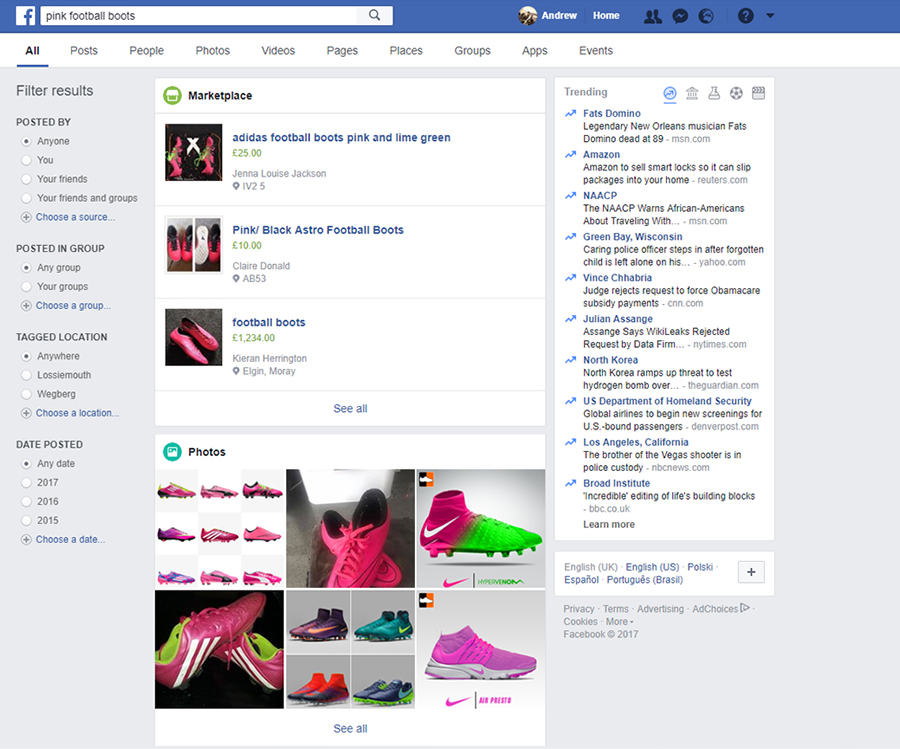The width and height of the screenshot is (900, 749).
Task: Click the pink football boots search field
Action: tap(199, 15)
